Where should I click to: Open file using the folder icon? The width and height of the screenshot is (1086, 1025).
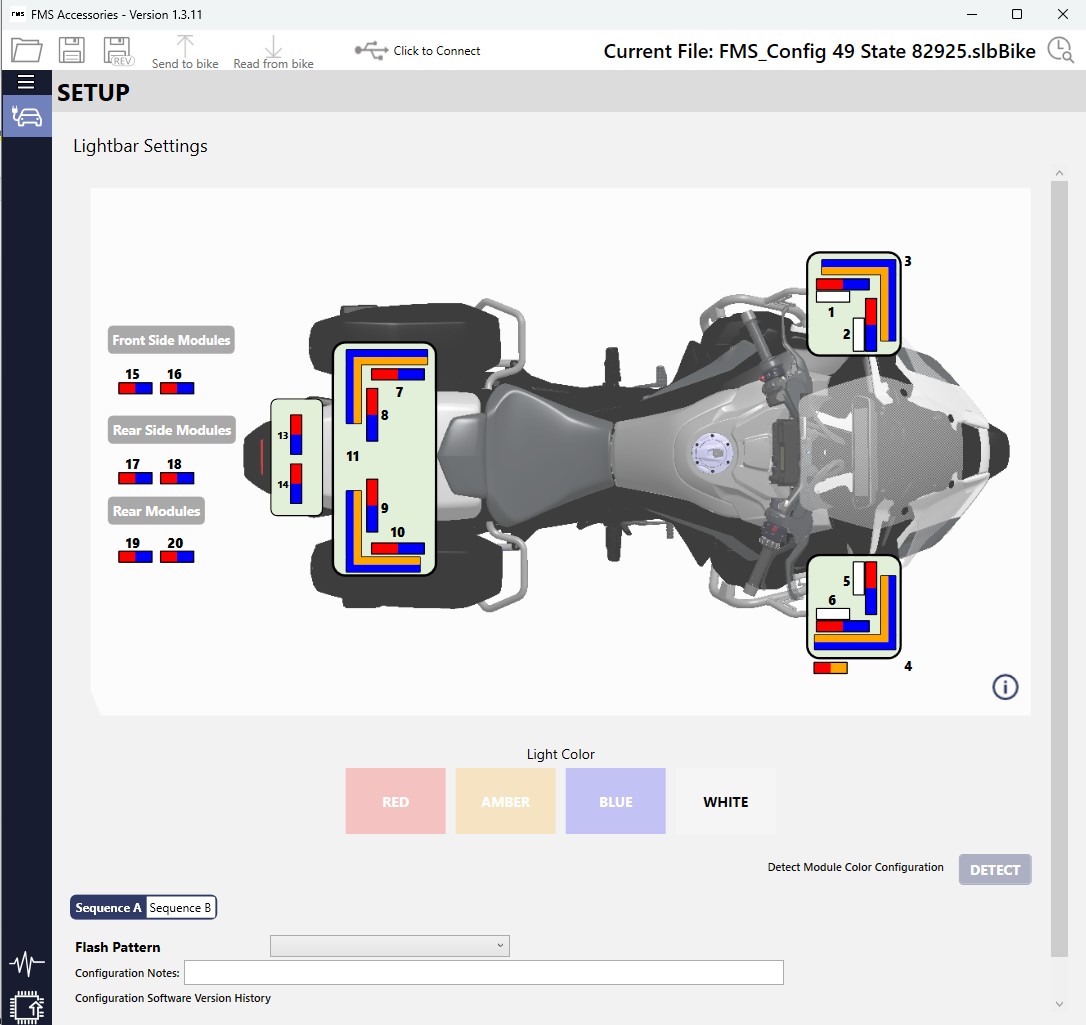pyautogui.click(x=26, y=50)
